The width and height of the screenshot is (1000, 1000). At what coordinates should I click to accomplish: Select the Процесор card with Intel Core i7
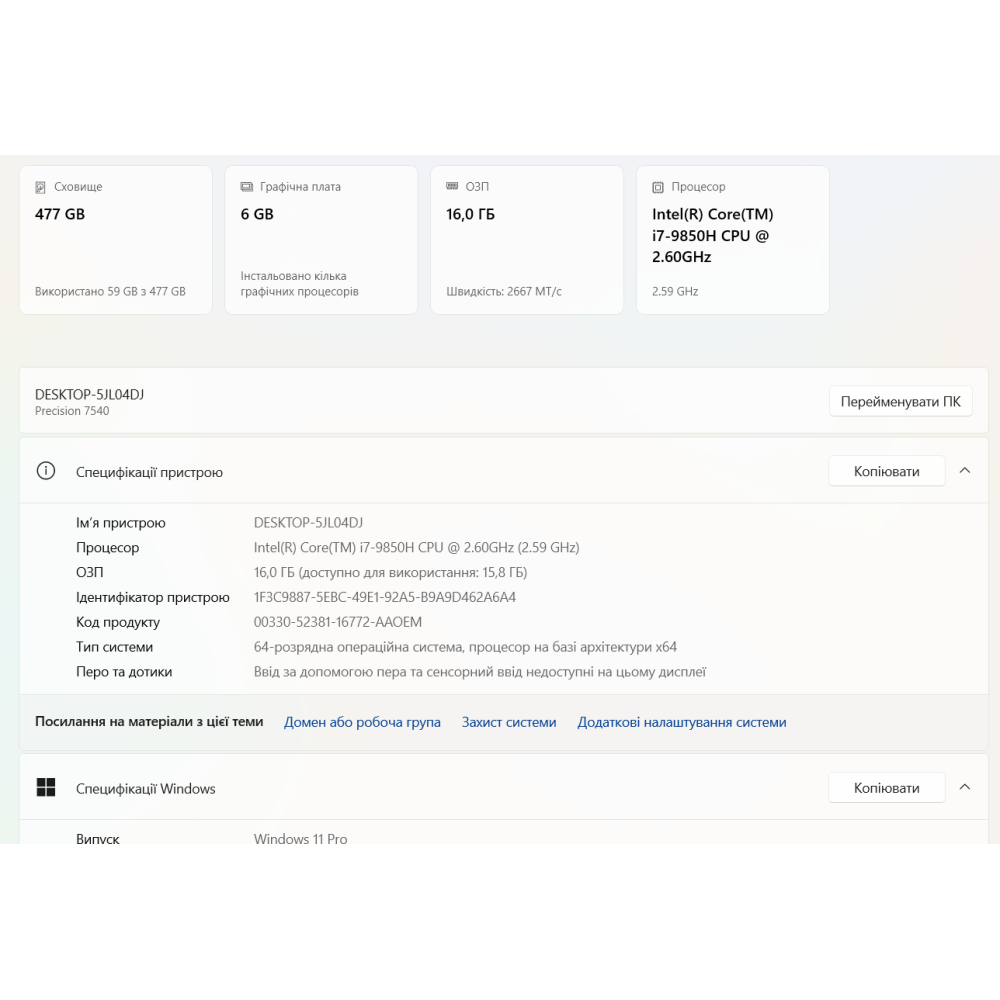coord(732,240)
